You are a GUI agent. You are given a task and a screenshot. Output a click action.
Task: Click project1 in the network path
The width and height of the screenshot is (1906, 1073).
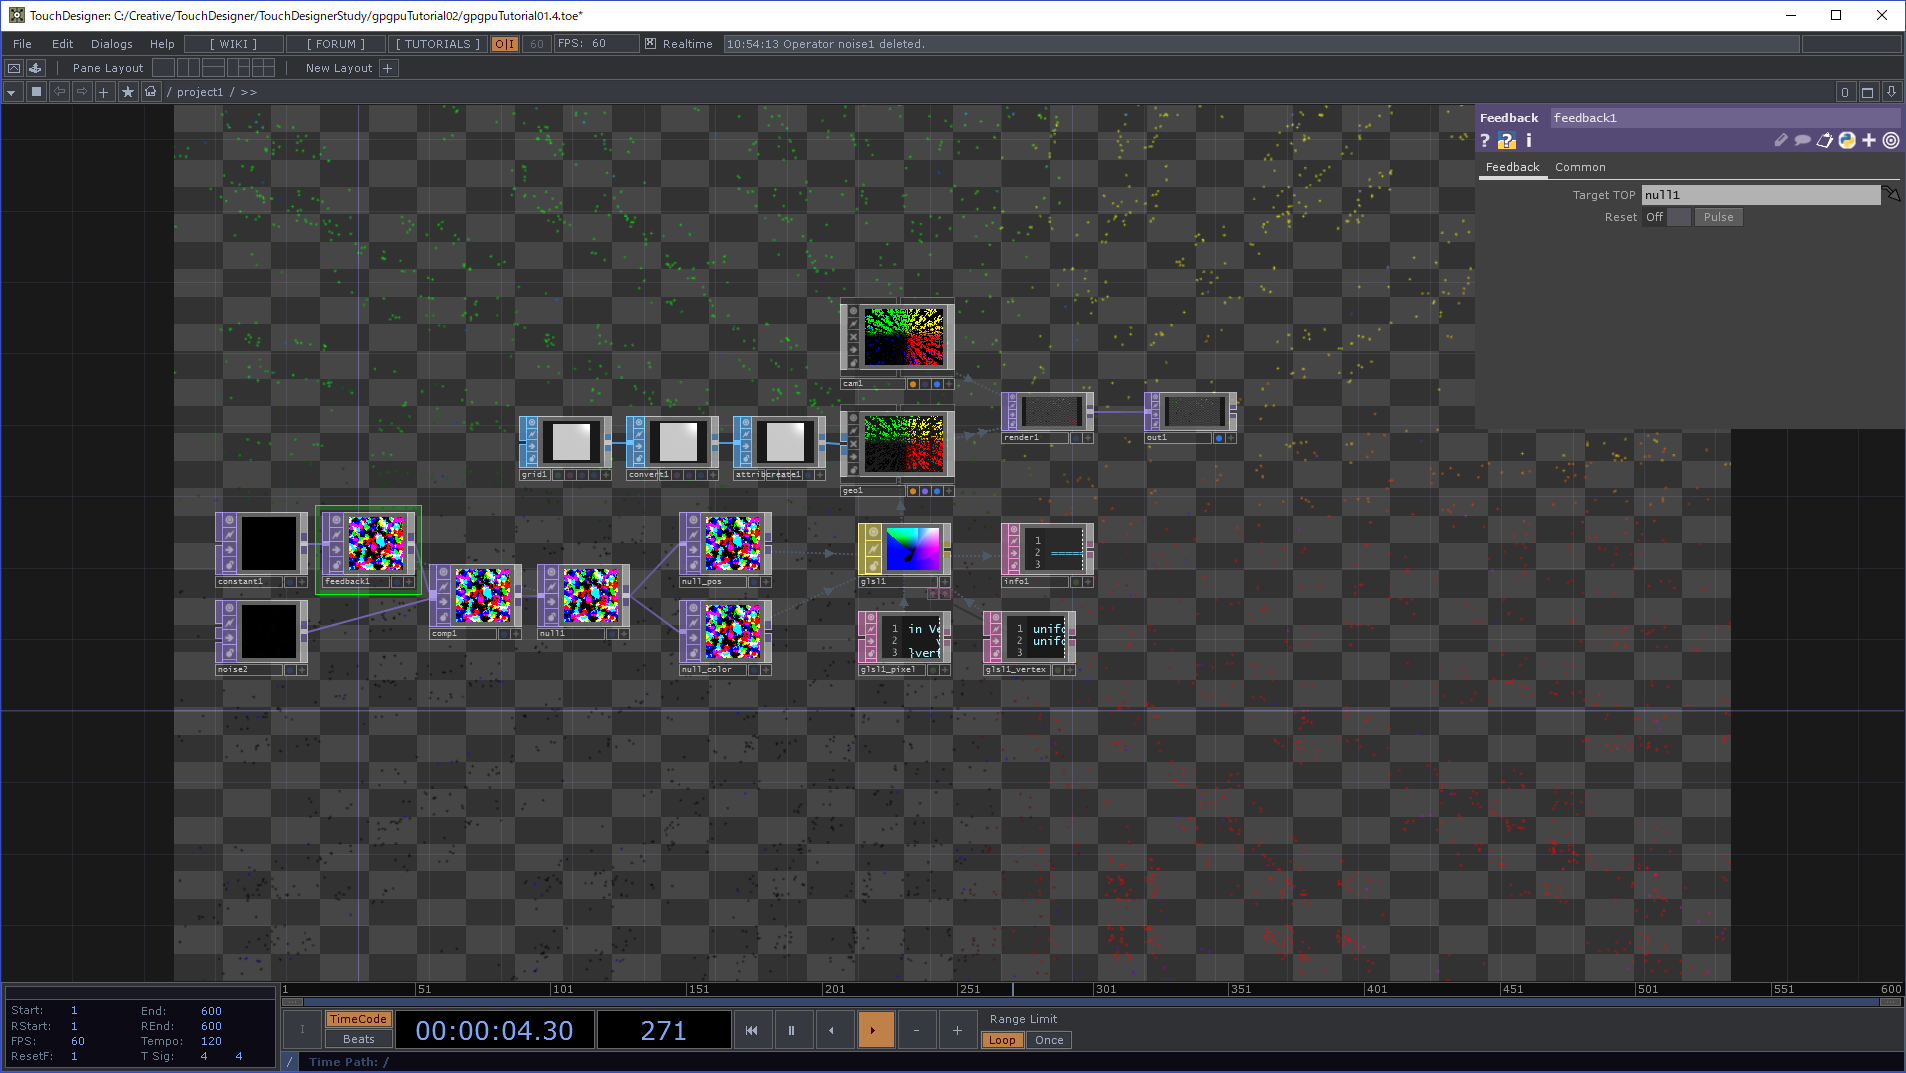(x=200, y=92)
